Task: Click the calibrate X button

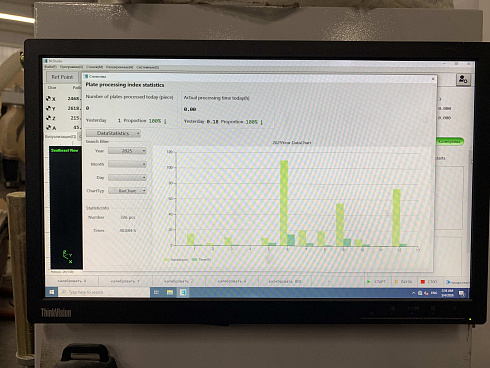Action: pyautogui.click(x=72, y=281)
